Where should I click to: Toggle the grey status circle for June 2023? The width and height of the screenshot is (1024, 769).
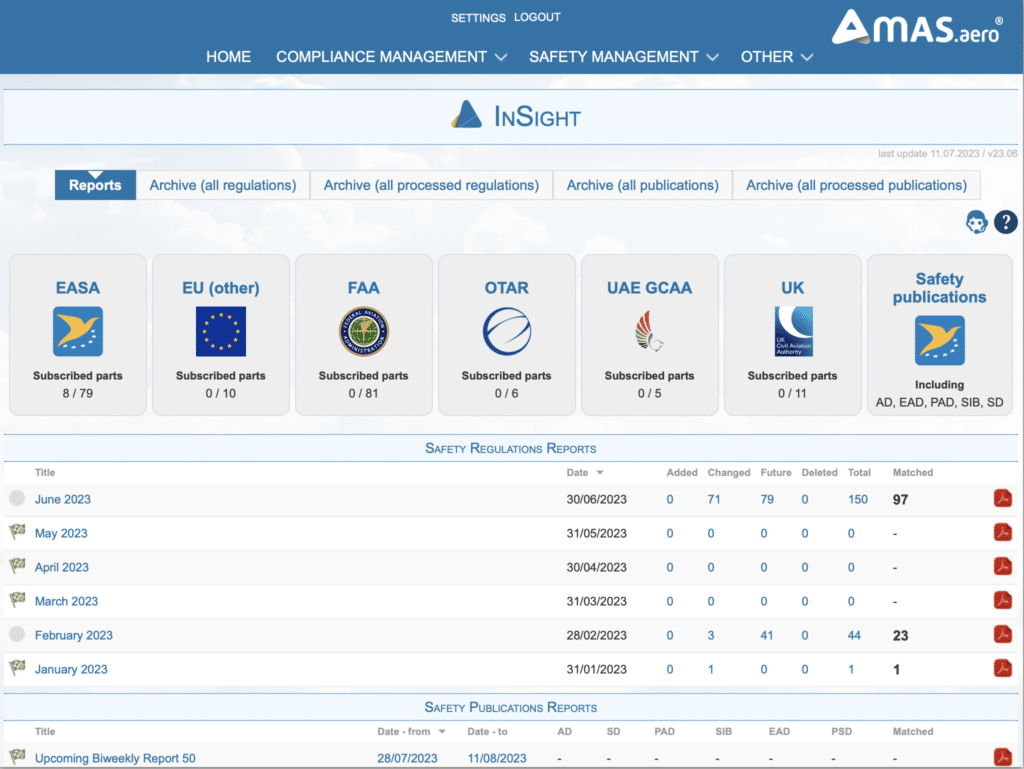18,498
